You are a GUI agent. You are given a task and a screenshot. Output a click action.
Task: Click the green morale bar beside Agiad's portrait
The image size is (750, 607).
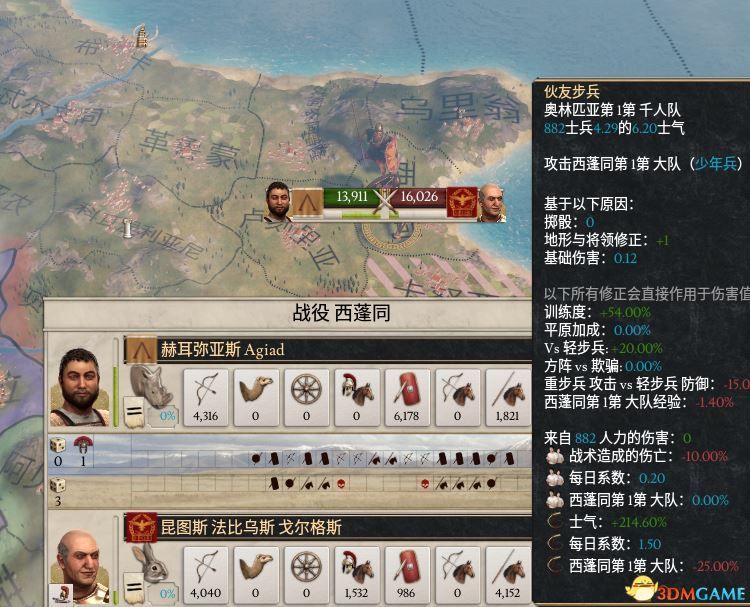point(116,383)
